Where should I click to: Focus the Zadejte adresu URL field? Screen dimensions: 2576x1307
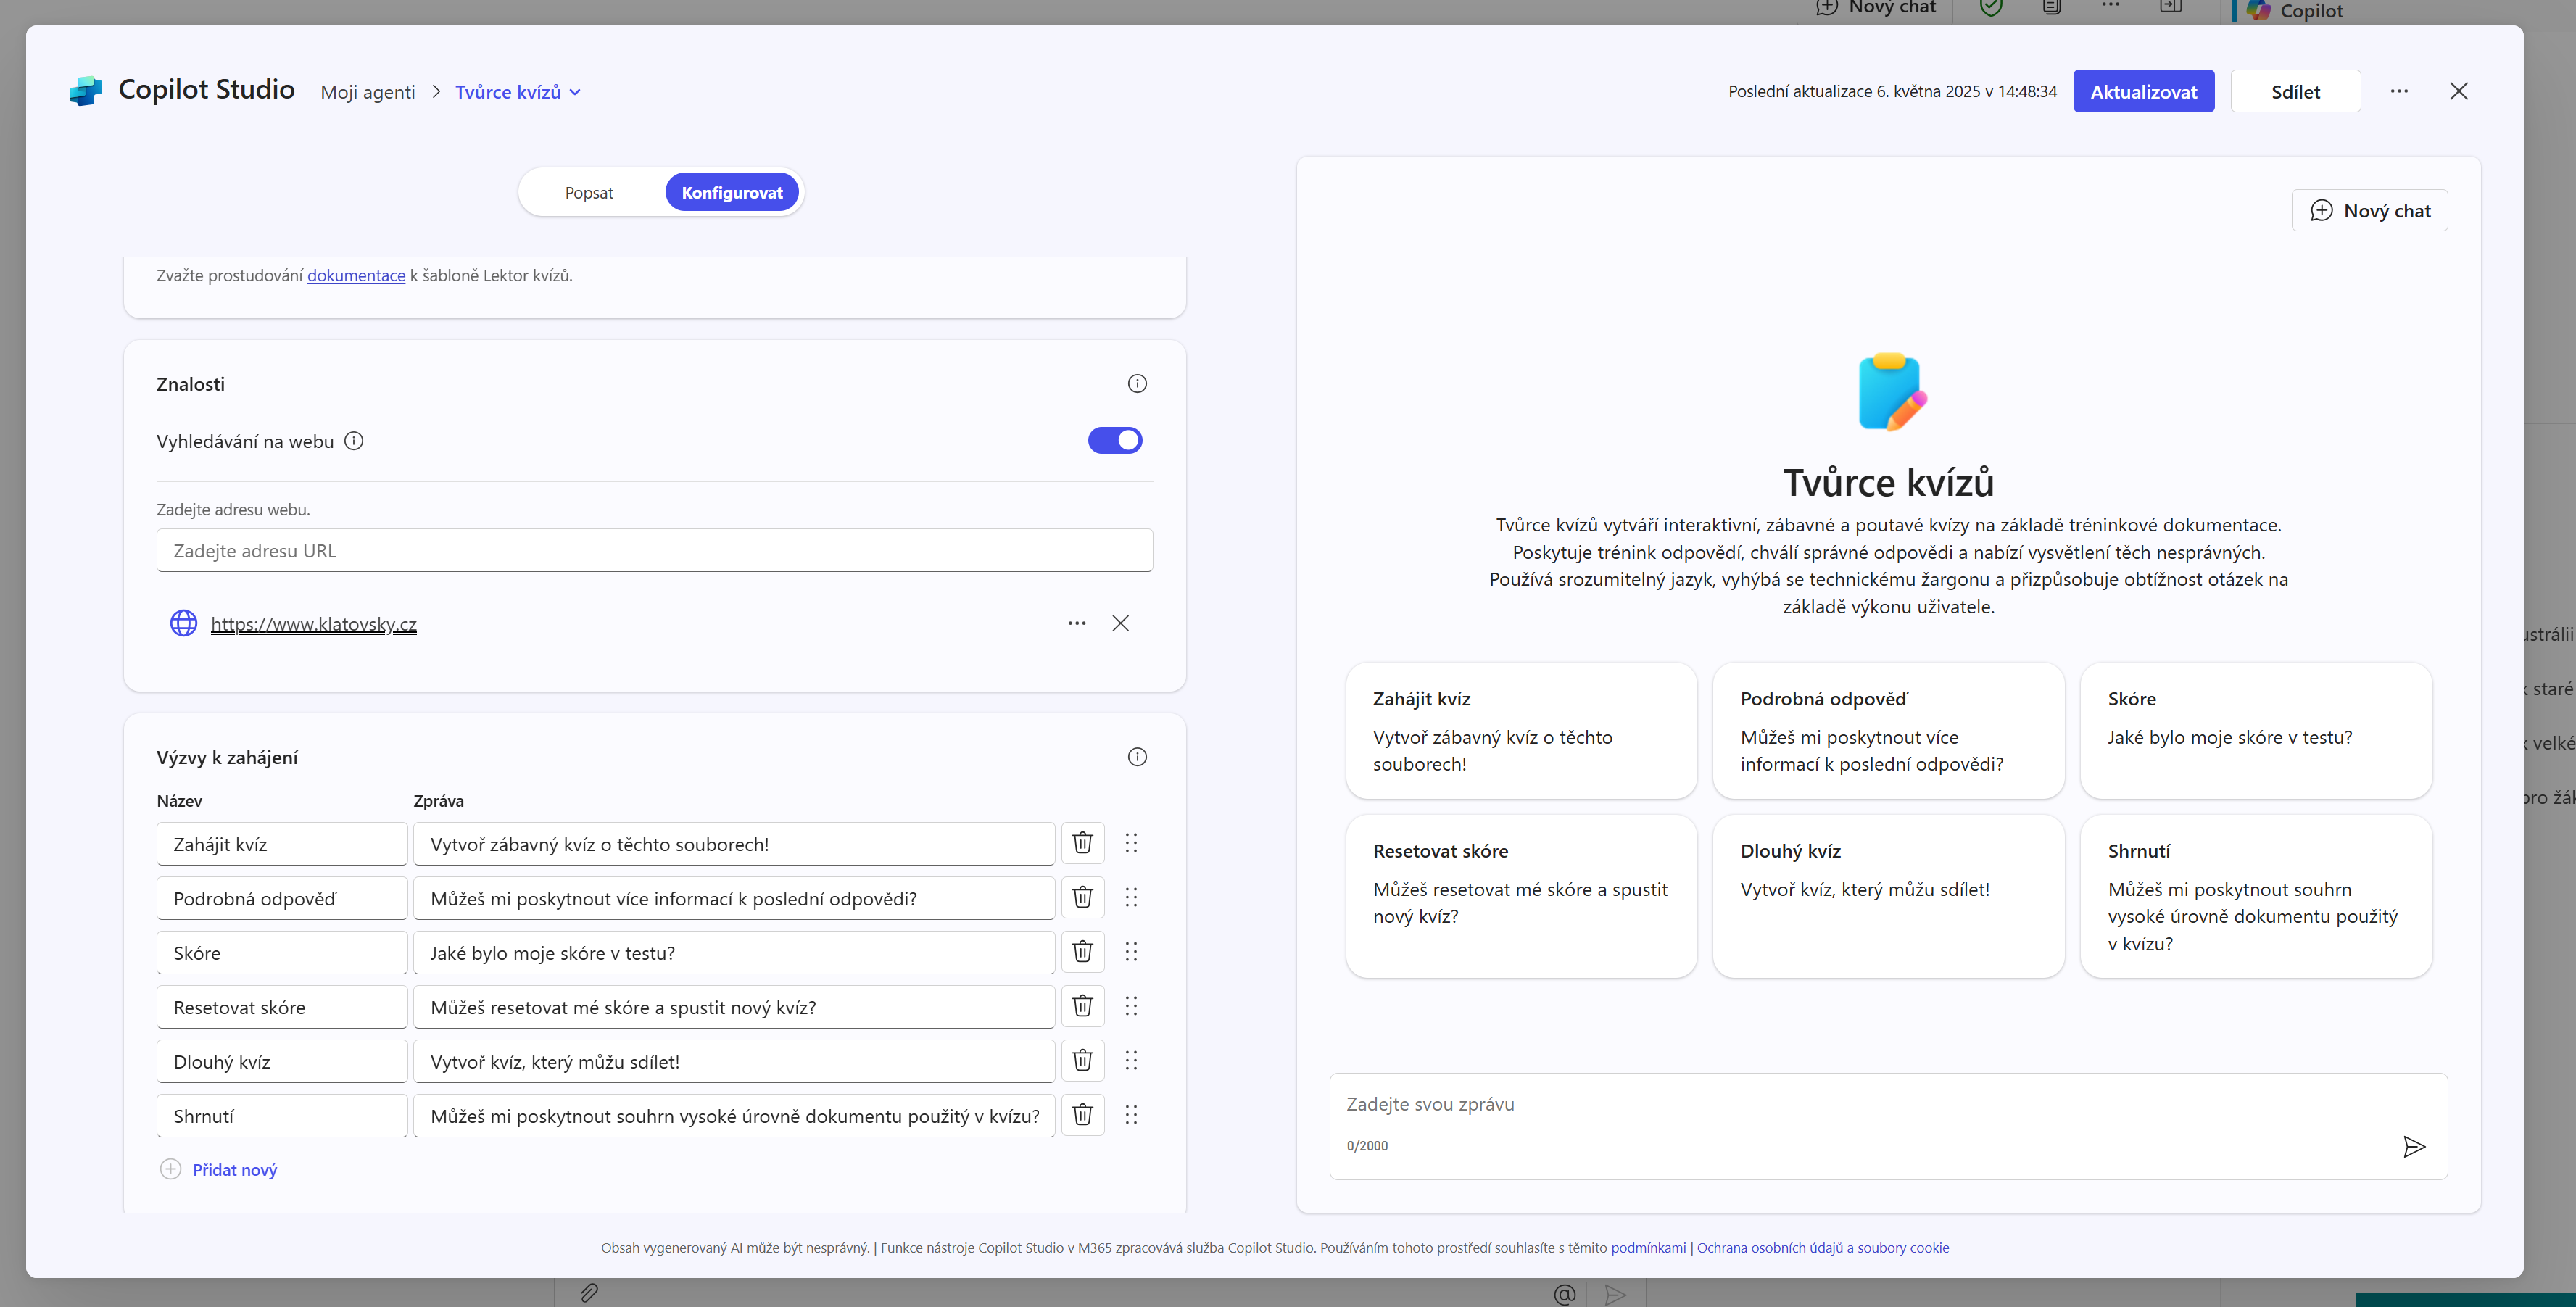click(x=655, y=550)
